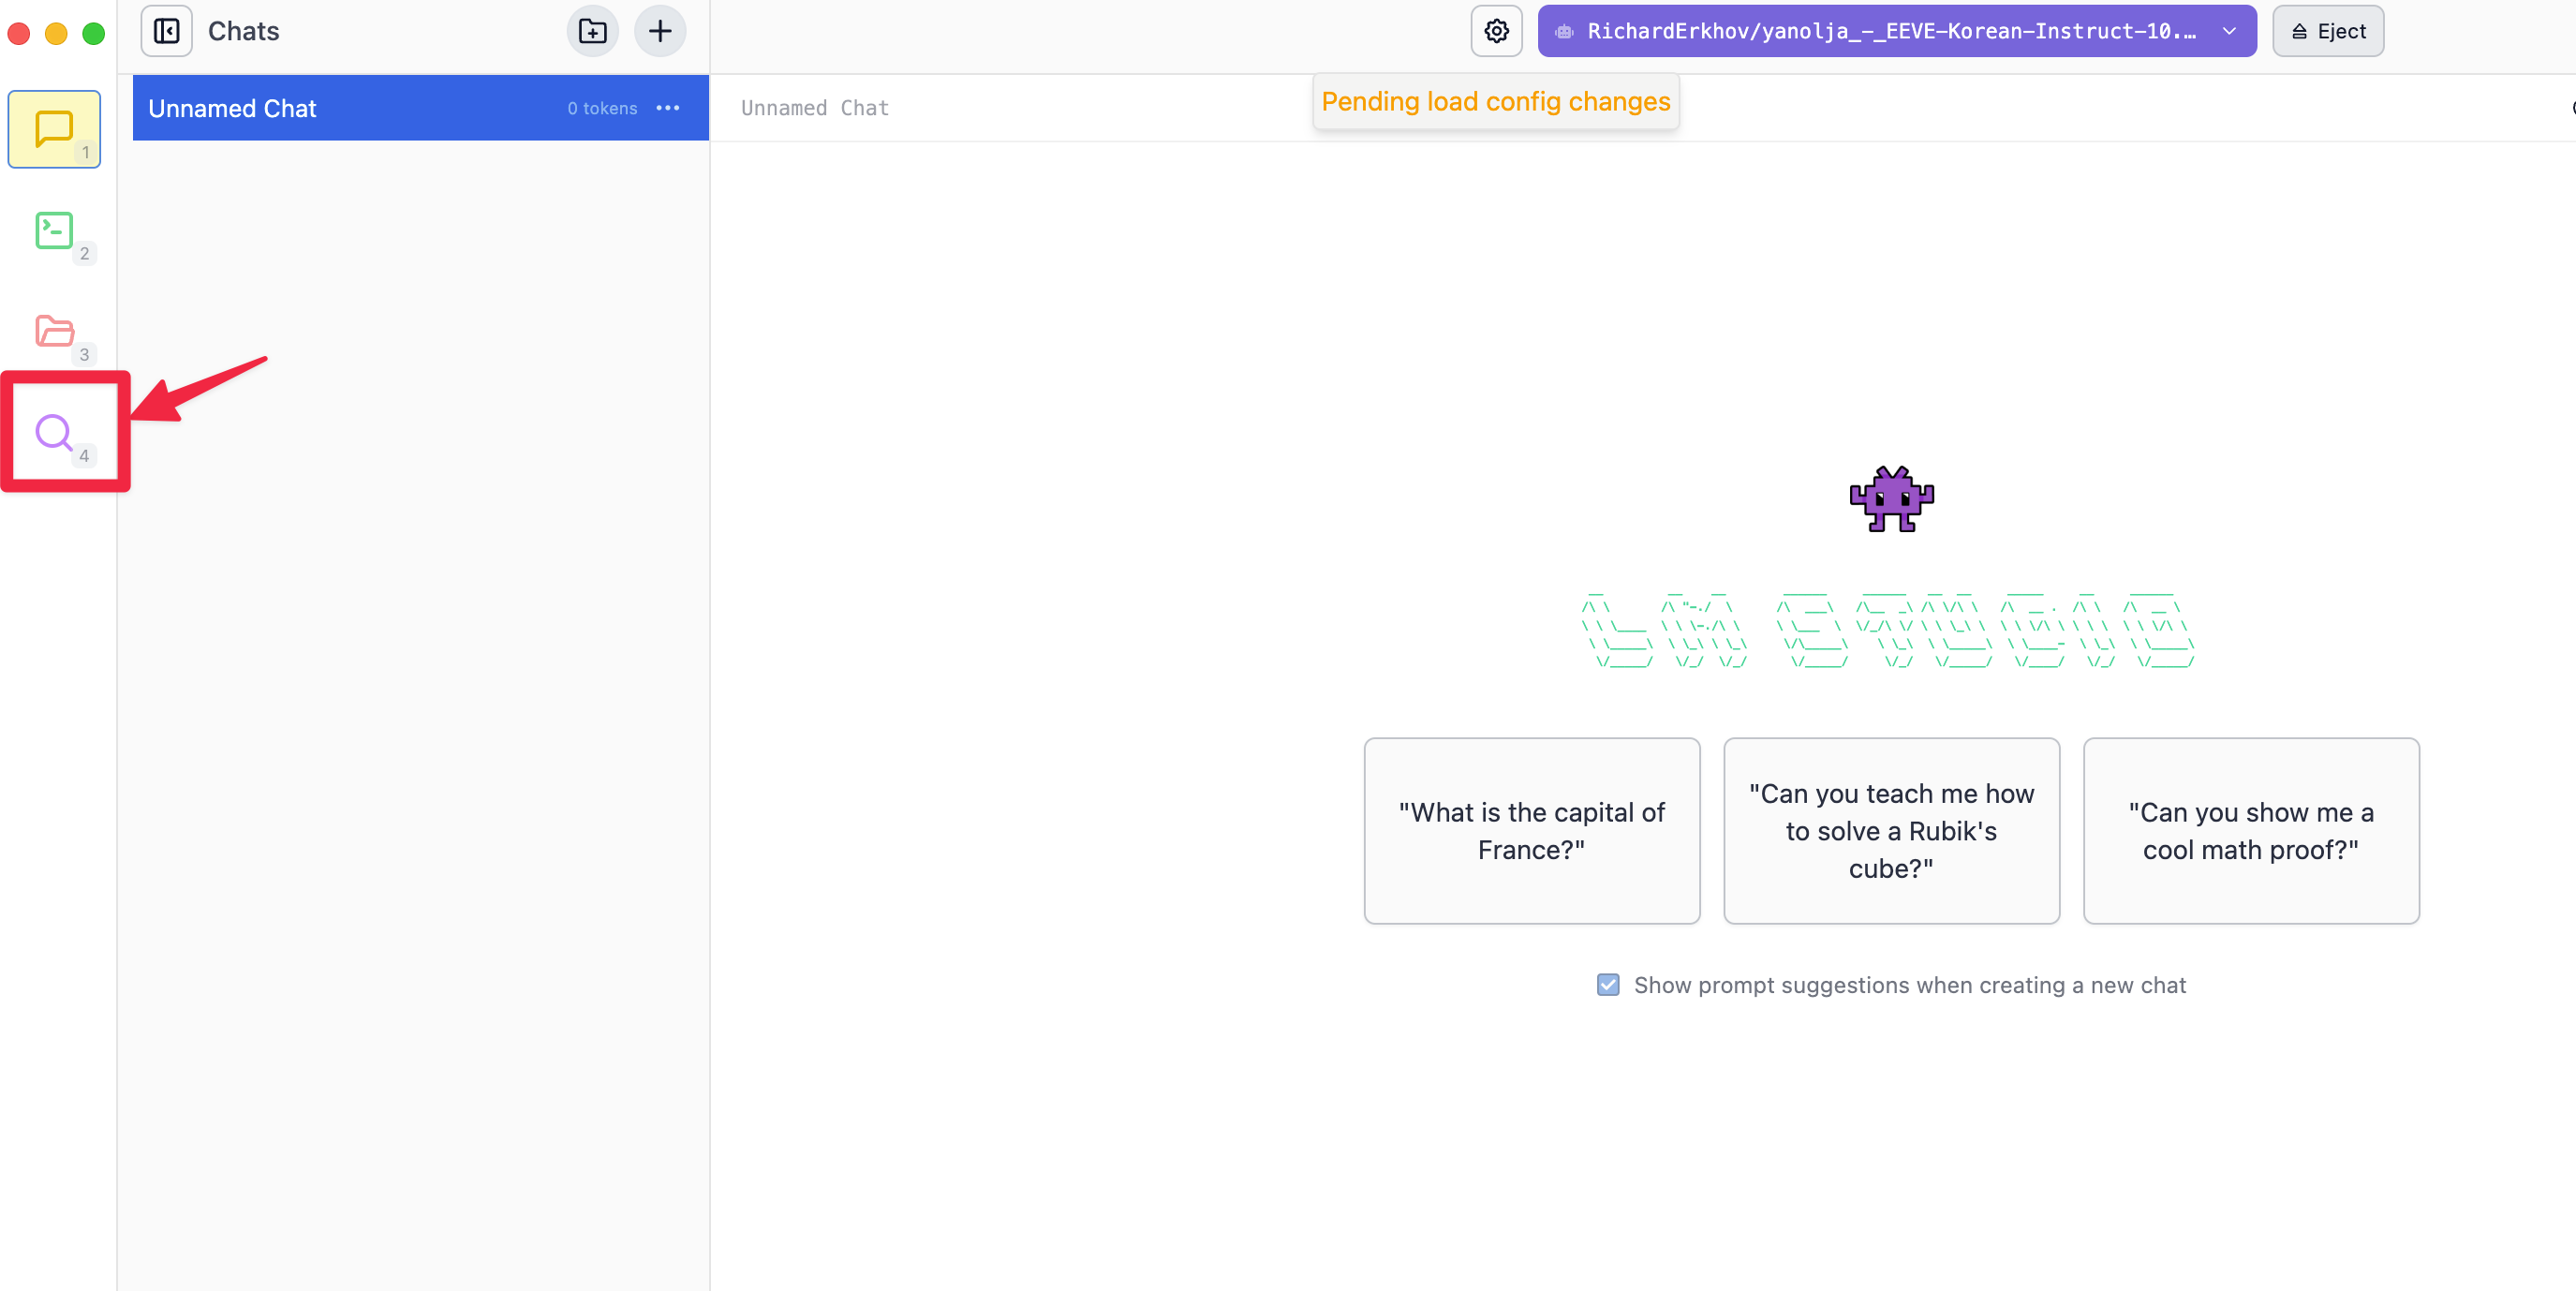The image size is (2576, 1291).
Task: Open My Models folder sidebar icon
Action: point(53,331)
